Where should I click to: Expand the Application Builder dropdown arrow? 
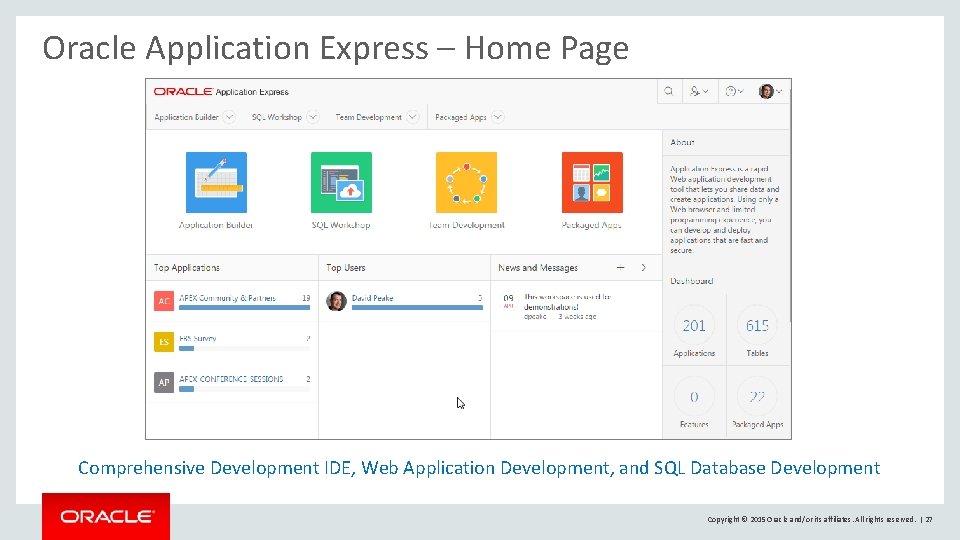pyautogui.click(x=229, y=117)
